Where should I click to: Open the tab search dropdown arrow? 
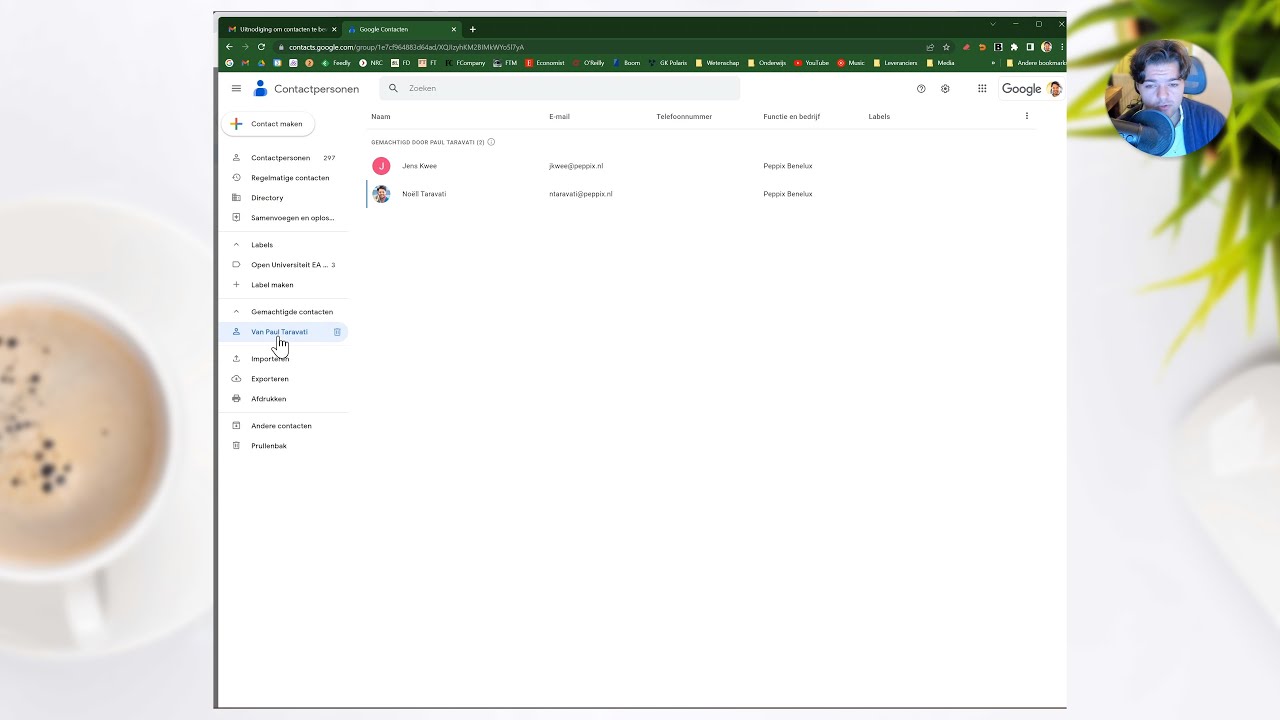(993, 24)
